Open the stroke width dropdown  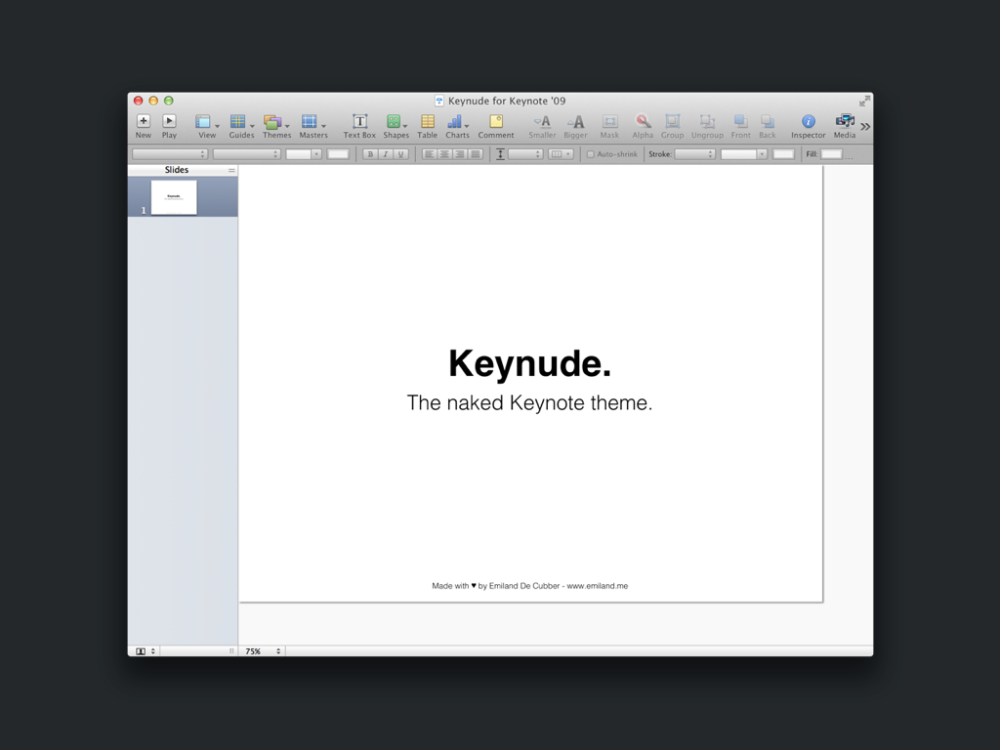[x=744, y=154]
